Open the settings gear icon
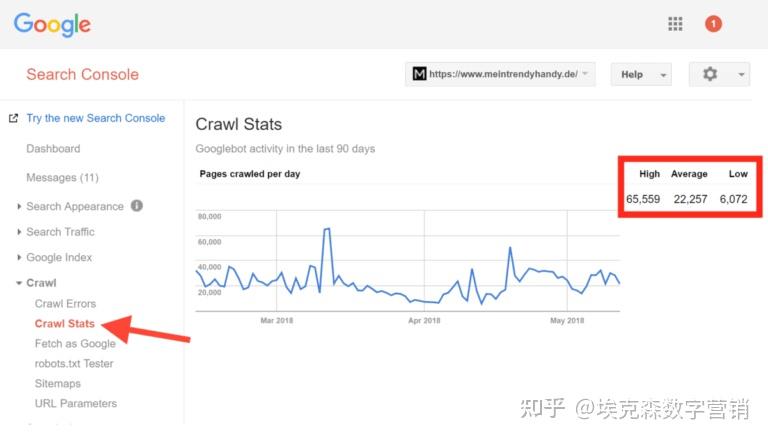Viewport: 768px width, 440px height. coord(710,74)
